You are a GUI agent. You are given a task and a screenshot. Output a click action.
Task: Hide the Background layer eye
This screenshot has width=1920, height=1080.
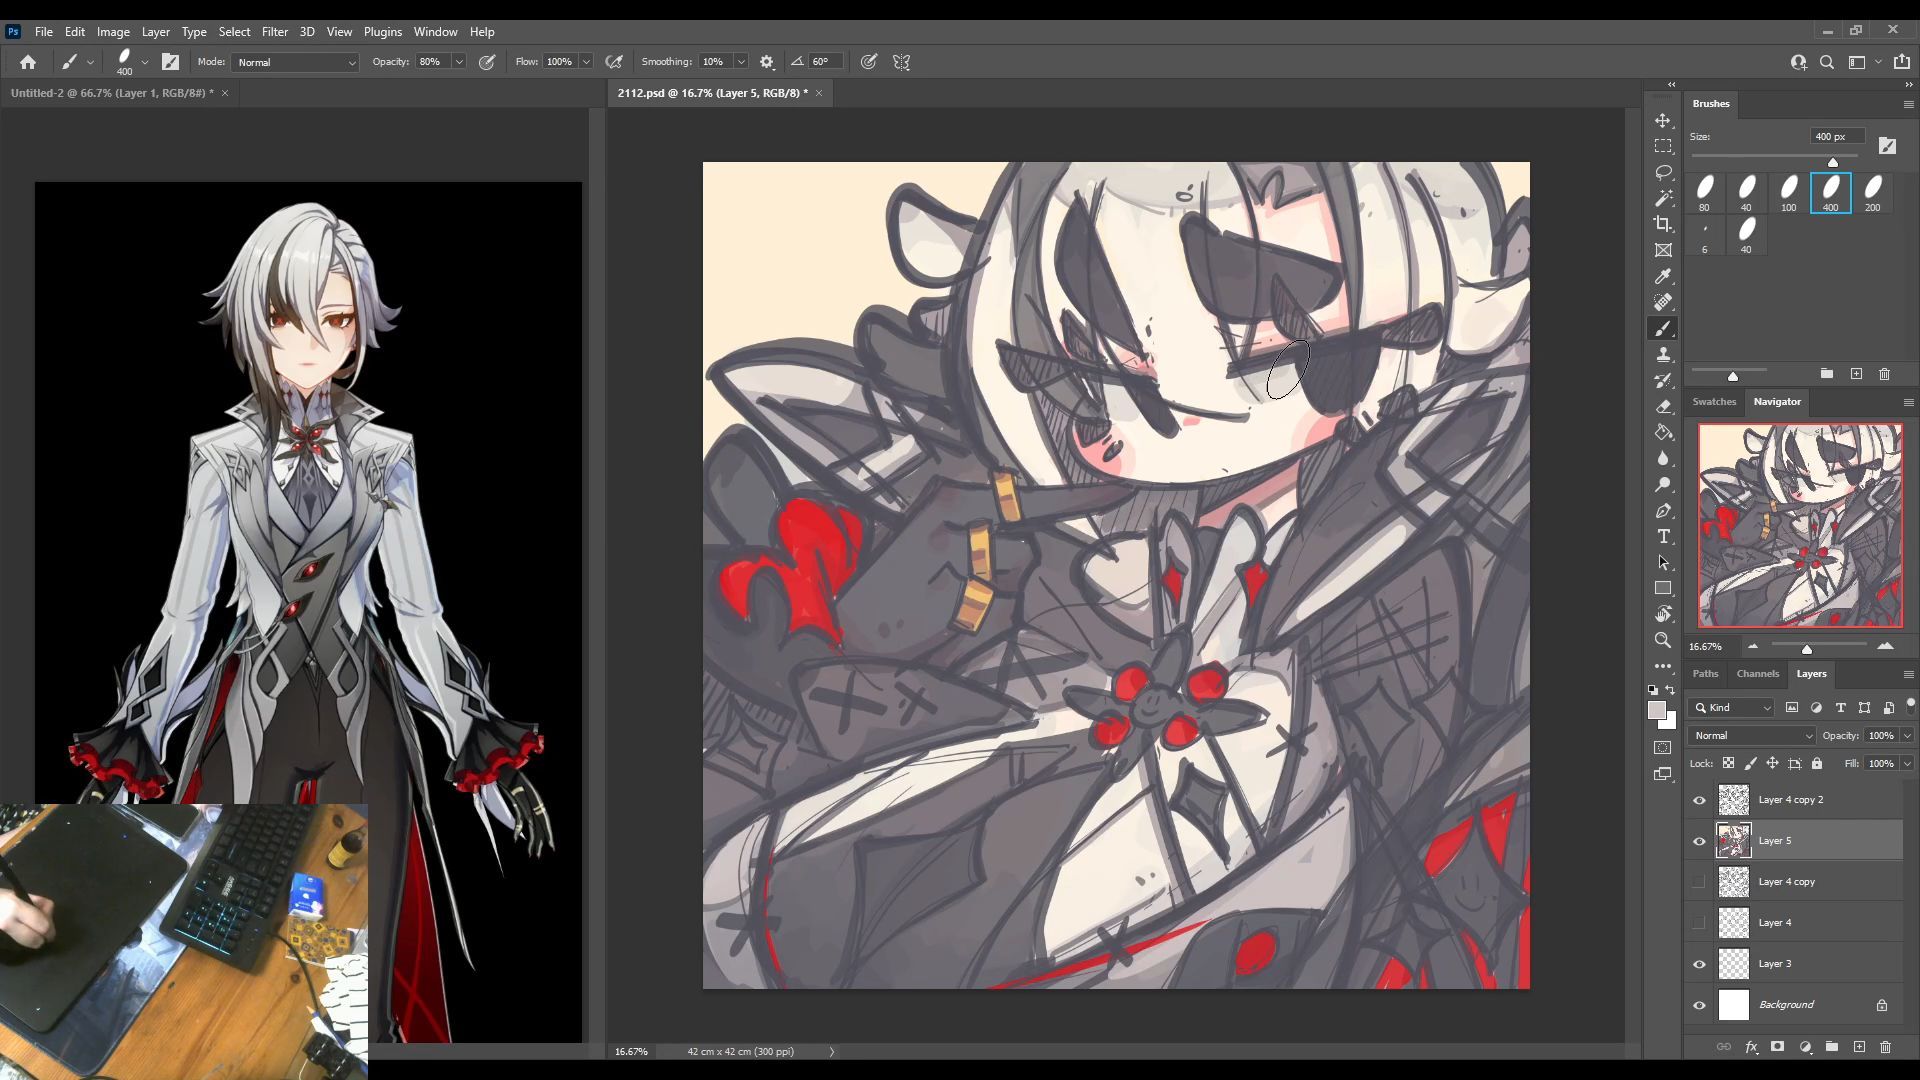[x=1699, y=1005]
